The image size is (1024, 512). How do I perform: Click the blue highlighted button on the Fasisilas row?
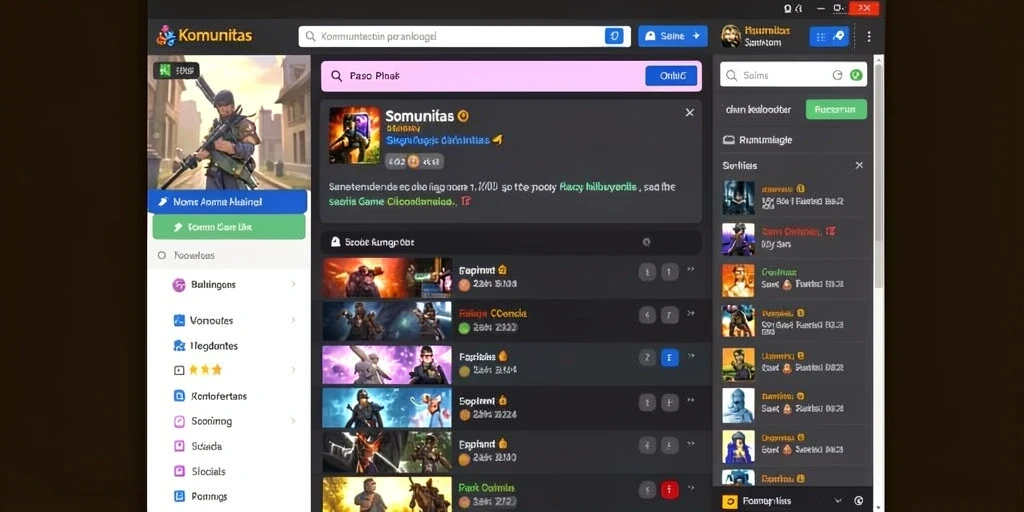669,357
